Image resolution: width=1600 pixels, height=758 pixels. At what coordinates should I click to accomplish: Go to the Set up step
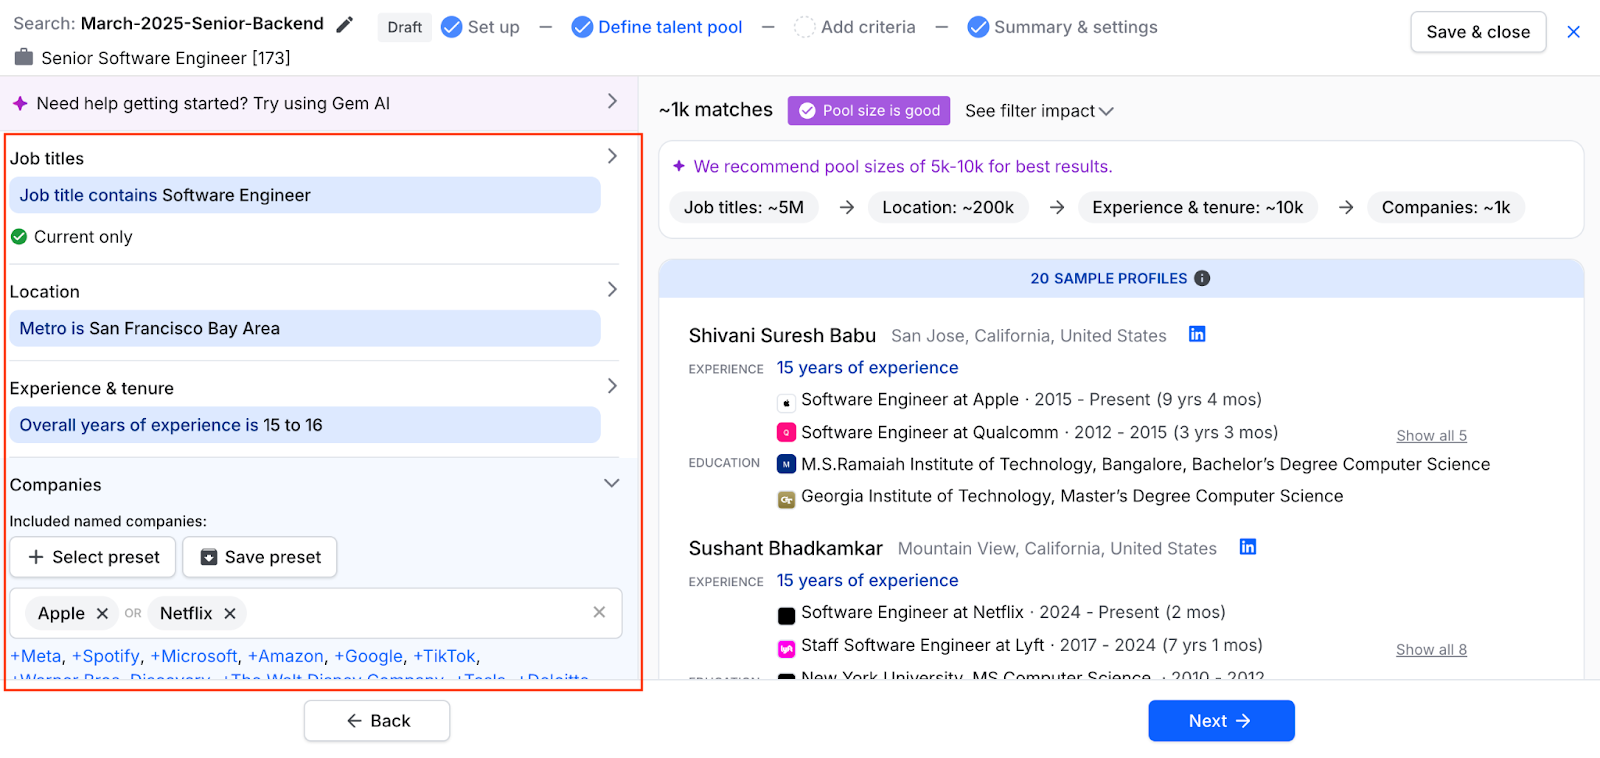pos(481,27)
